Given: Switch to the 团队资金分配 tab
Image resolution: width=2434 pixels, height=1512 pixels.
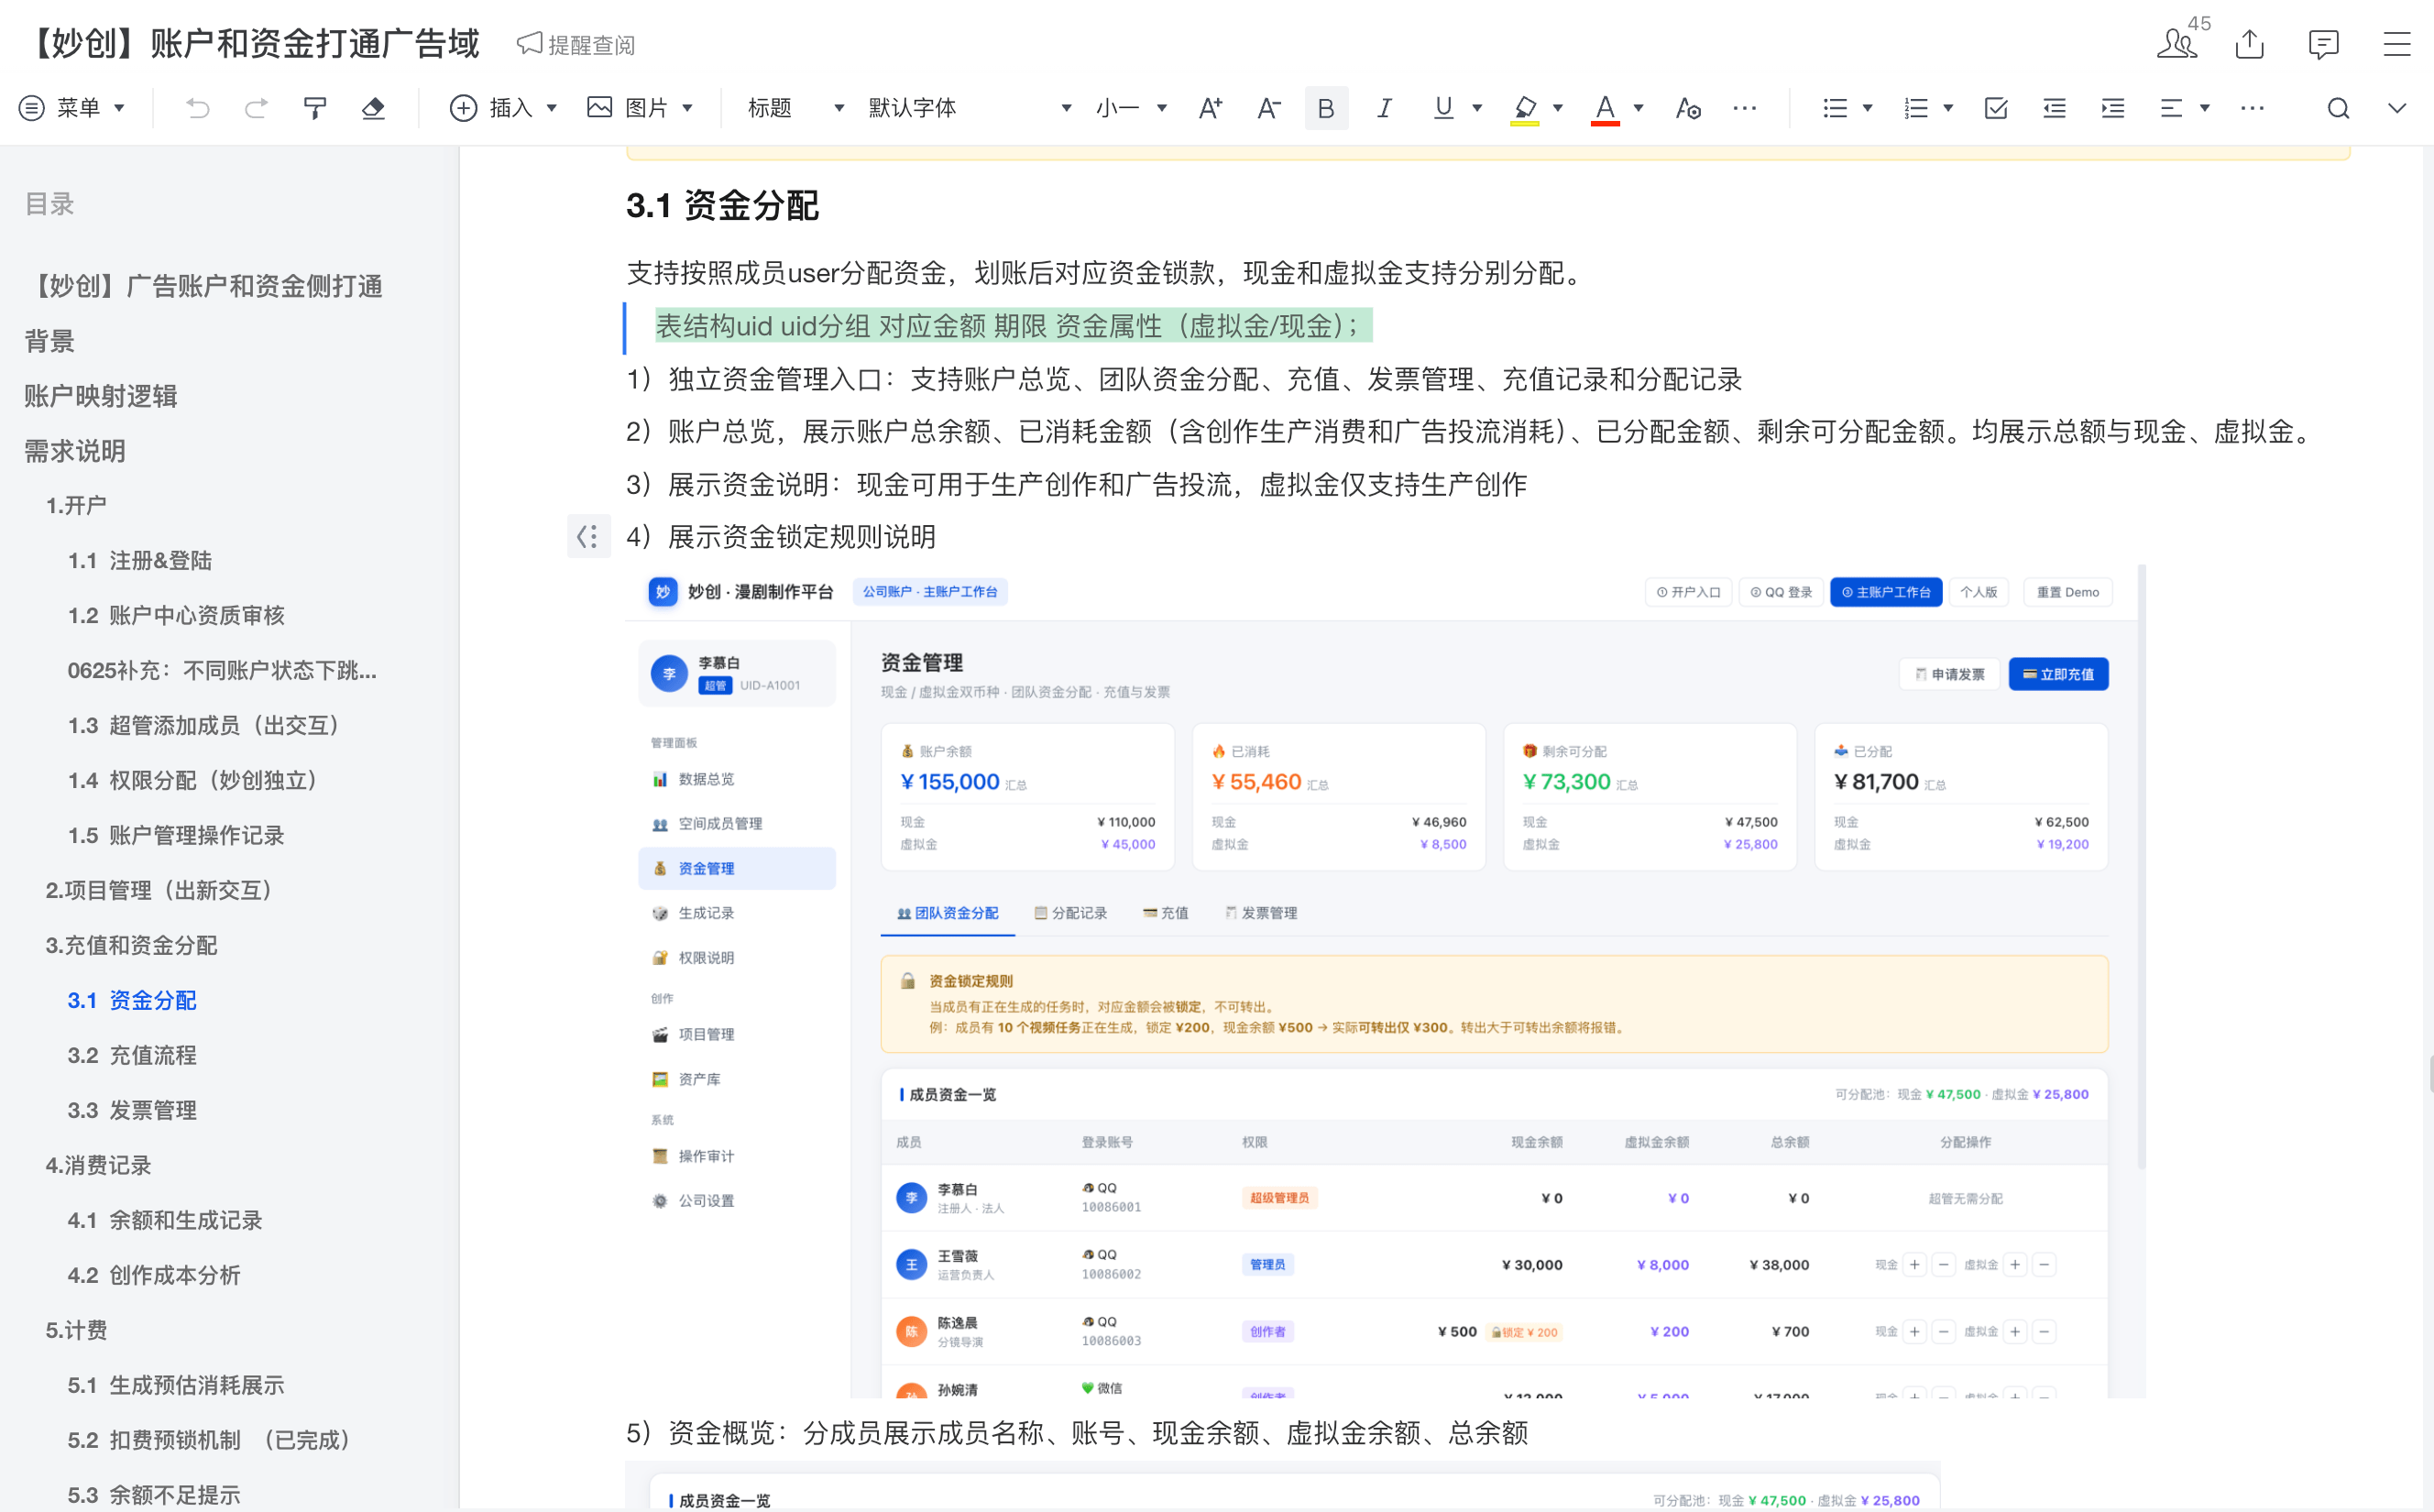Looking at the screenshot, I should pyautogui.click(x=947, y=913).
